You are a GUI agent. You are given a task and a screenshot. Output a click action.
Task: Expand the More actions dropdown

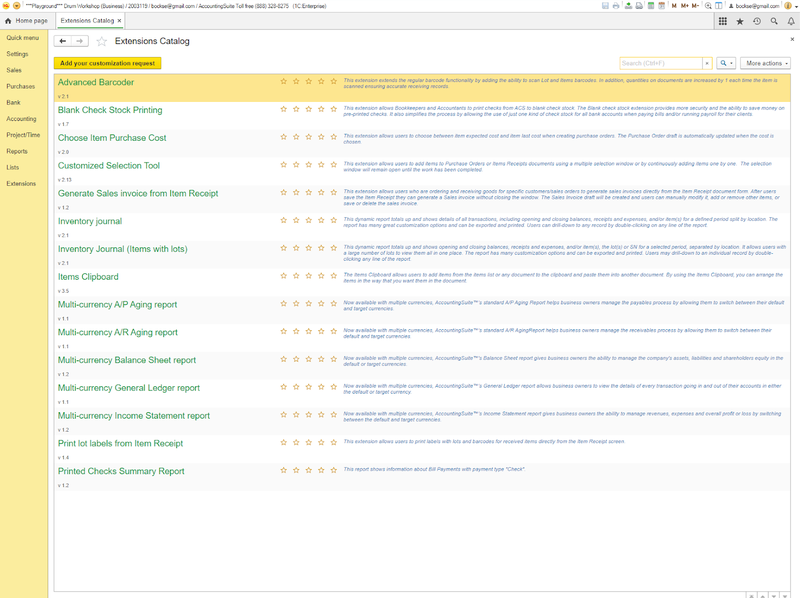765,63
